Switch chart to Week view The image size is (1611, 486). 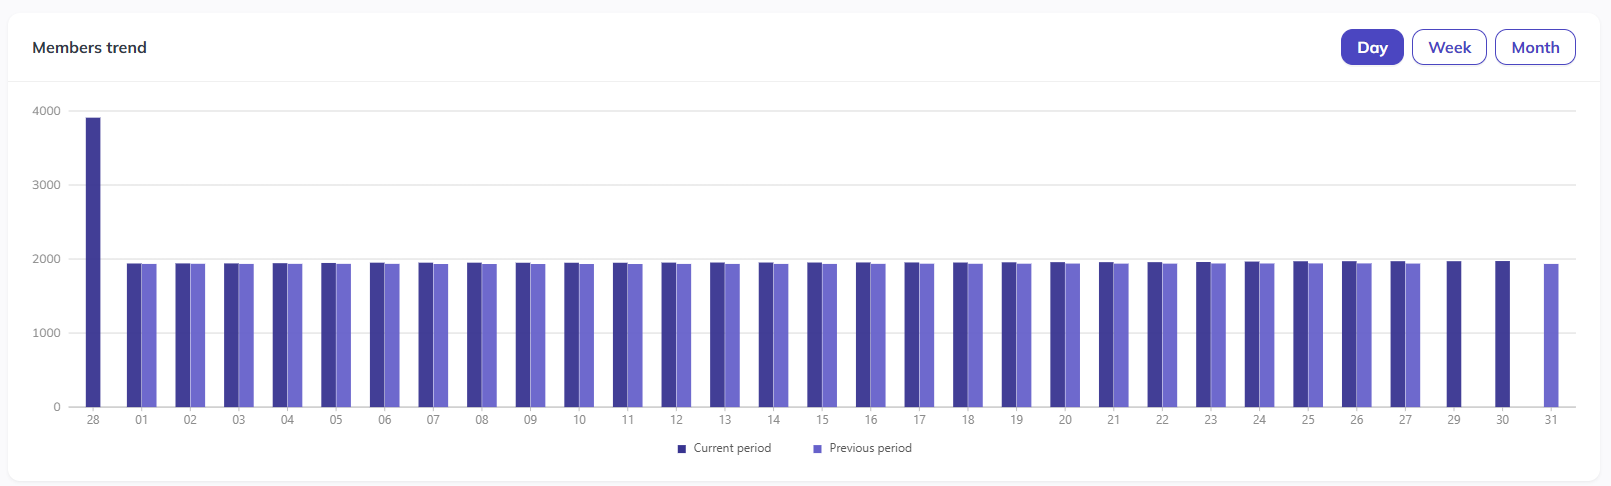click(1449, 47)
